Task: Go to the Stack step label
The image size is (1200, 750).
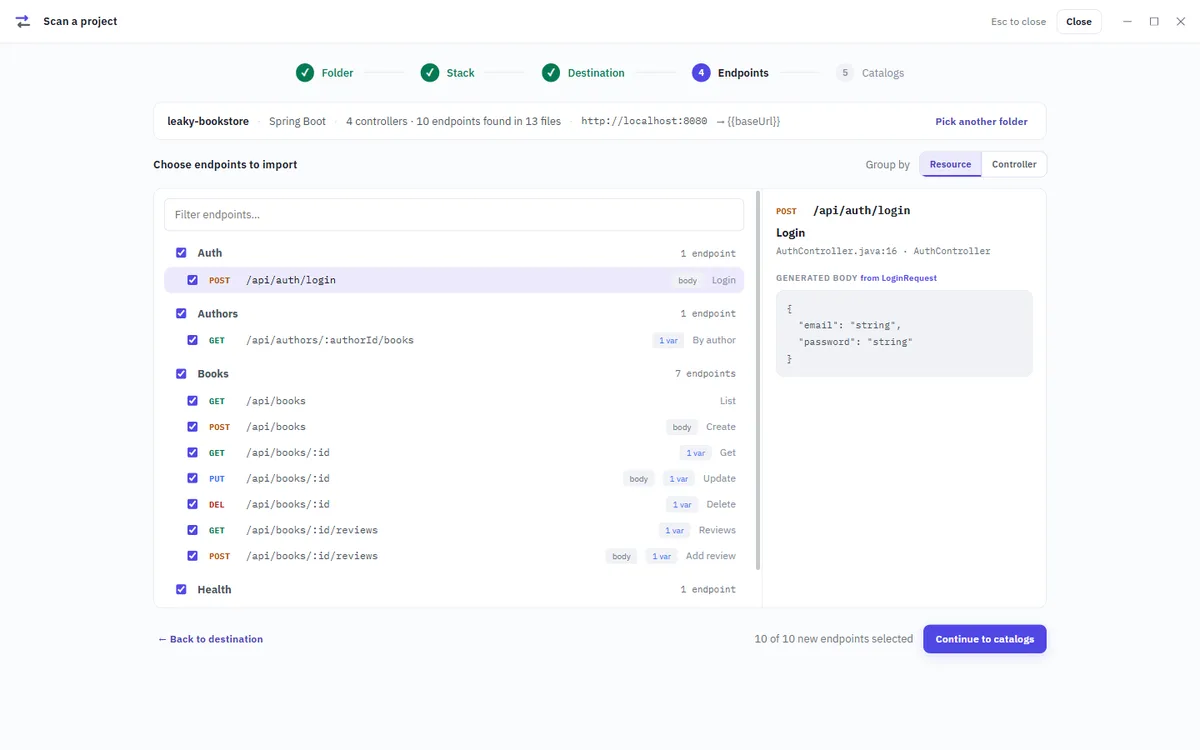Action: point(461,73)
